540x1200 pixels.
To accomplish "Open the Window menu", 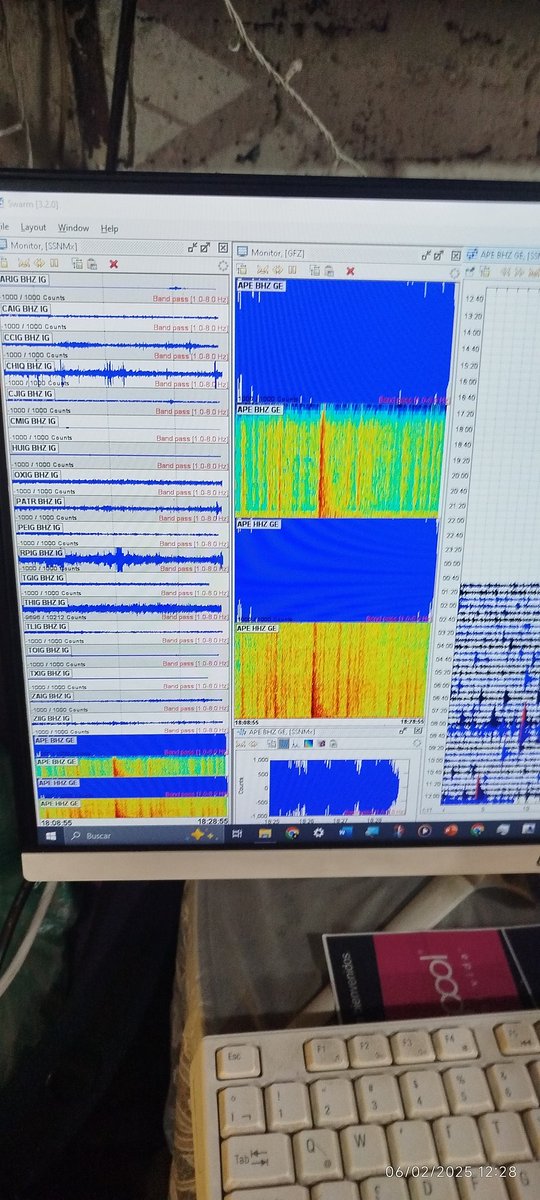I will tap(73, 228).
